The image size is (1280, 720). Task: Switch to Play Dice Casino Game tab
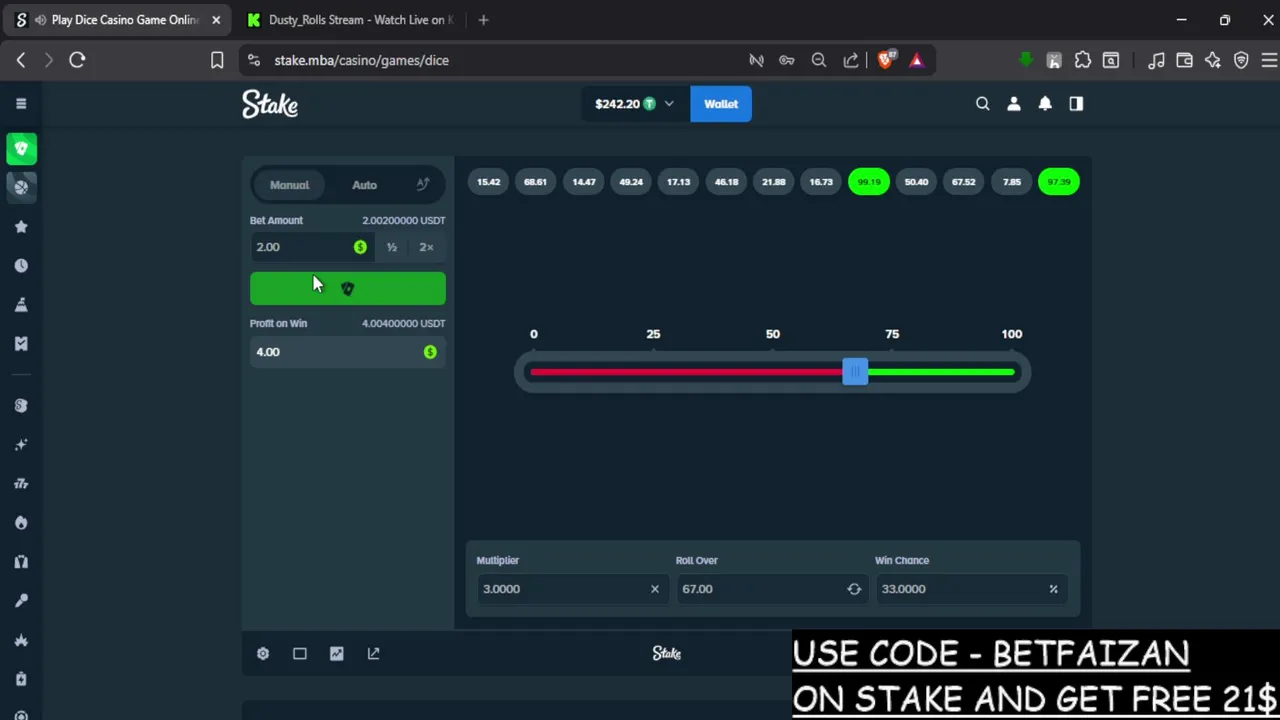click(117, 20)
